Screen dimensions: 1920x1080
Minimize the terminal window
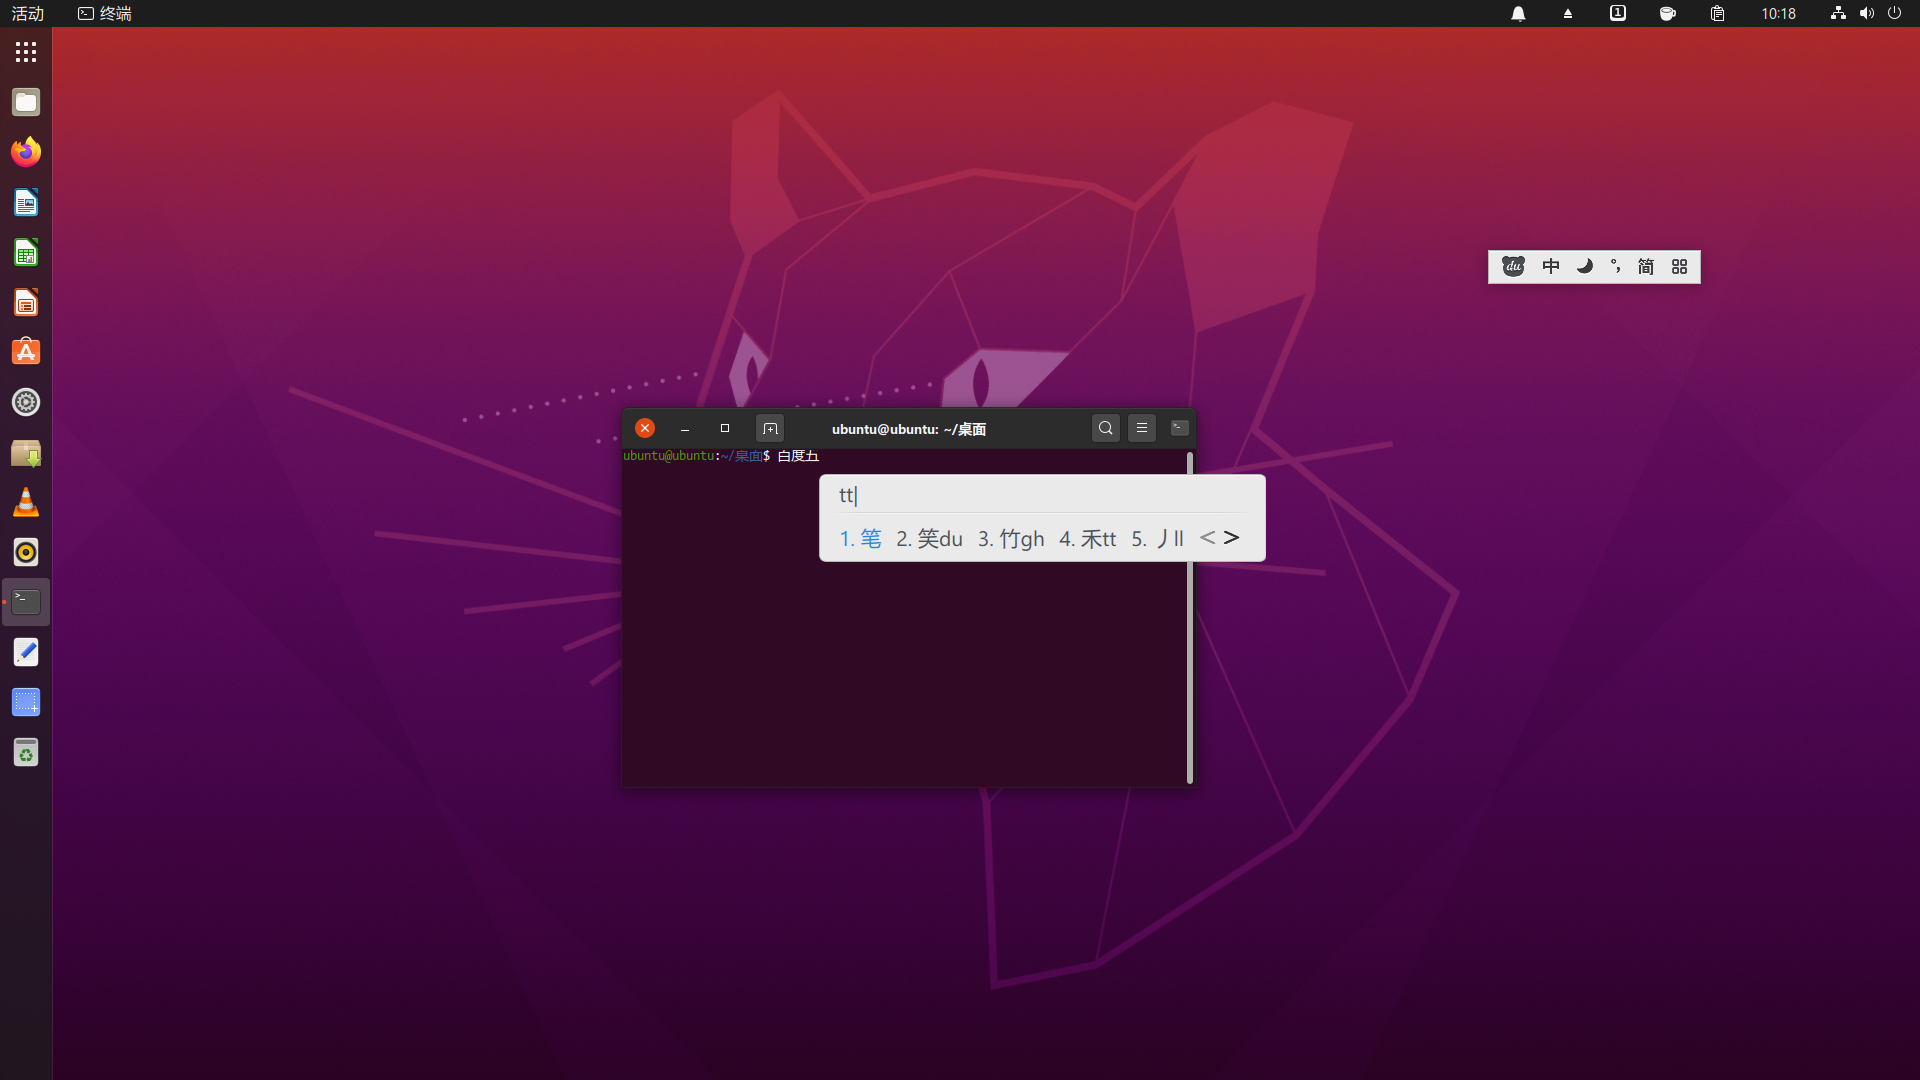(685, 428)
